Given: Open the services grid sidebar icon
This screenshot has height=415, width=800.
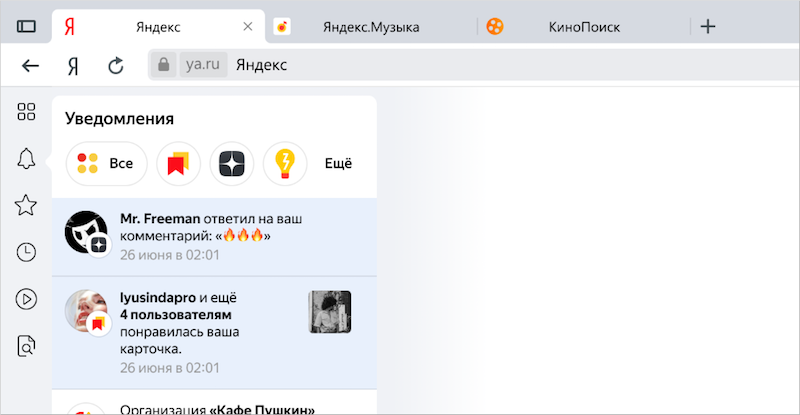Looking at the screenshot, I should (26, 111).
